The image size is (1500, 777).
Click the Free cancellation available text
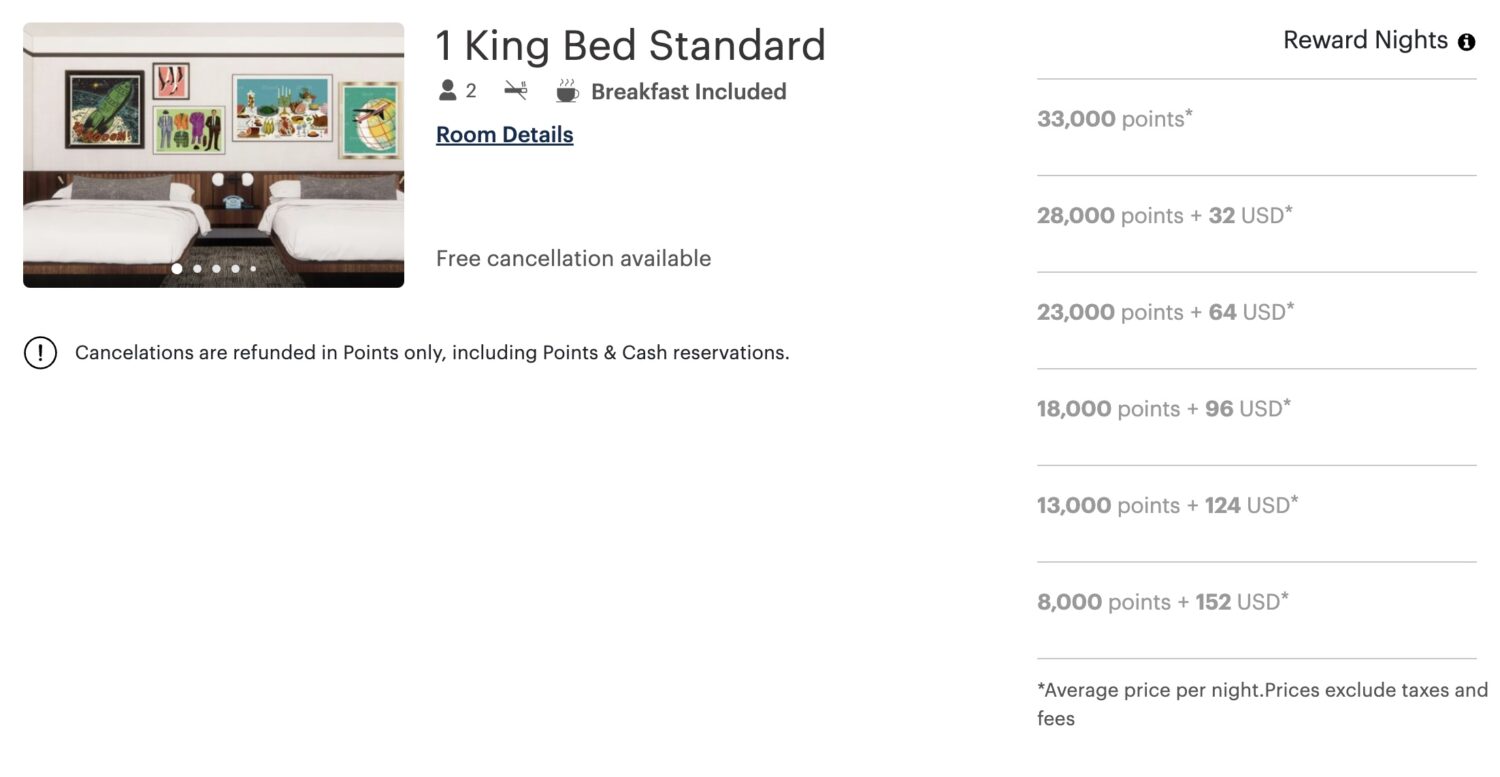click(x=572, y=258)
